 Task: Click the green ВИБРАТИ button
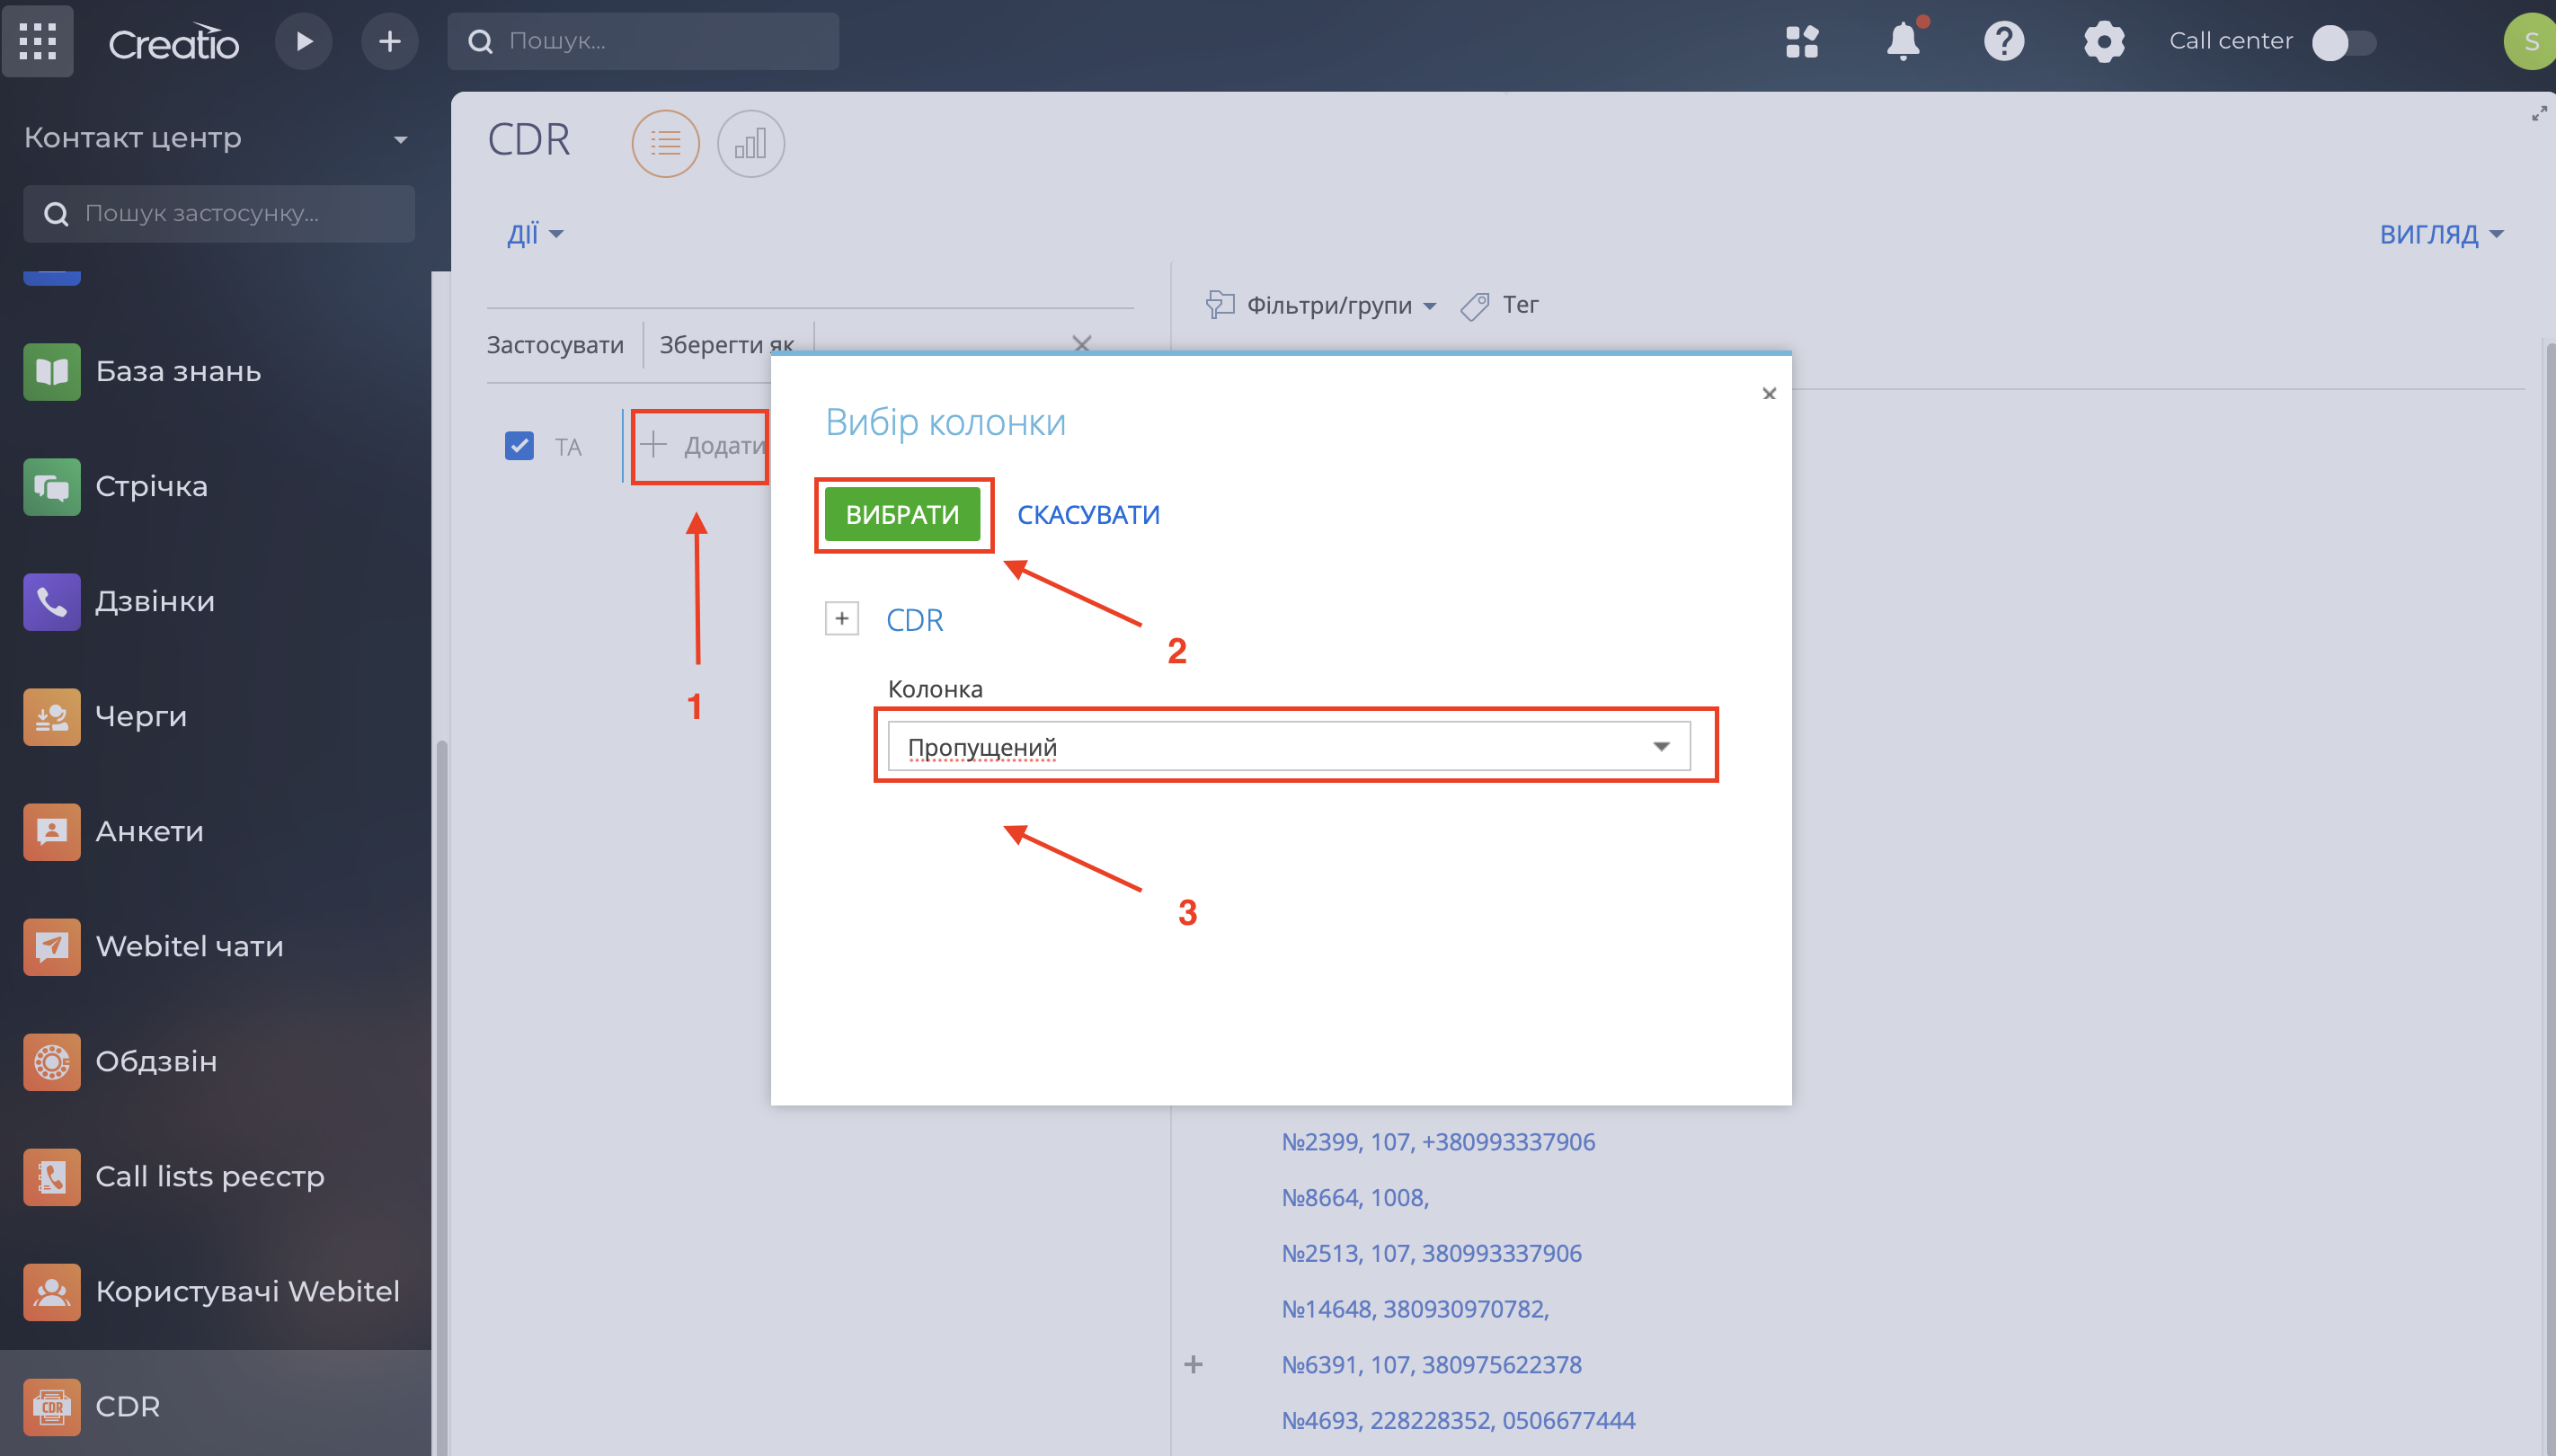point(902,514)
